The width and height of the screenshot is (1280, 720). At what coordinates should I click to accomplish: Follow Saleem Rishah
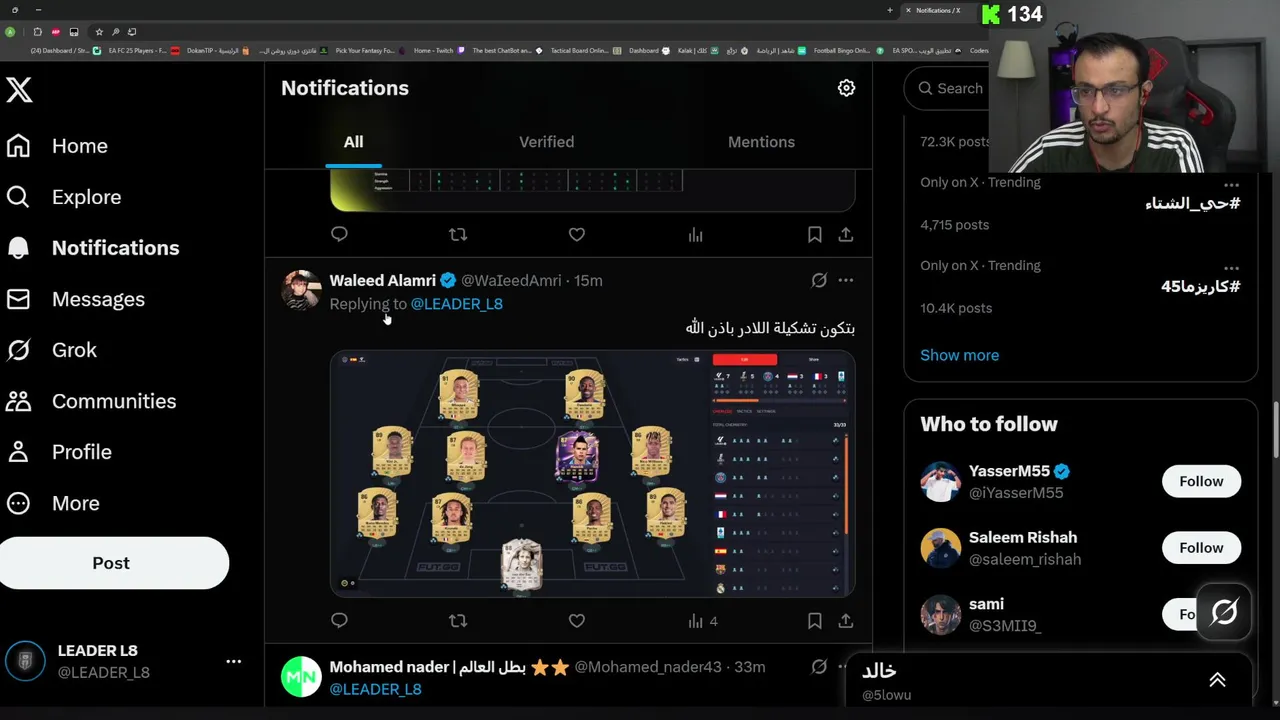point(1201,548)
